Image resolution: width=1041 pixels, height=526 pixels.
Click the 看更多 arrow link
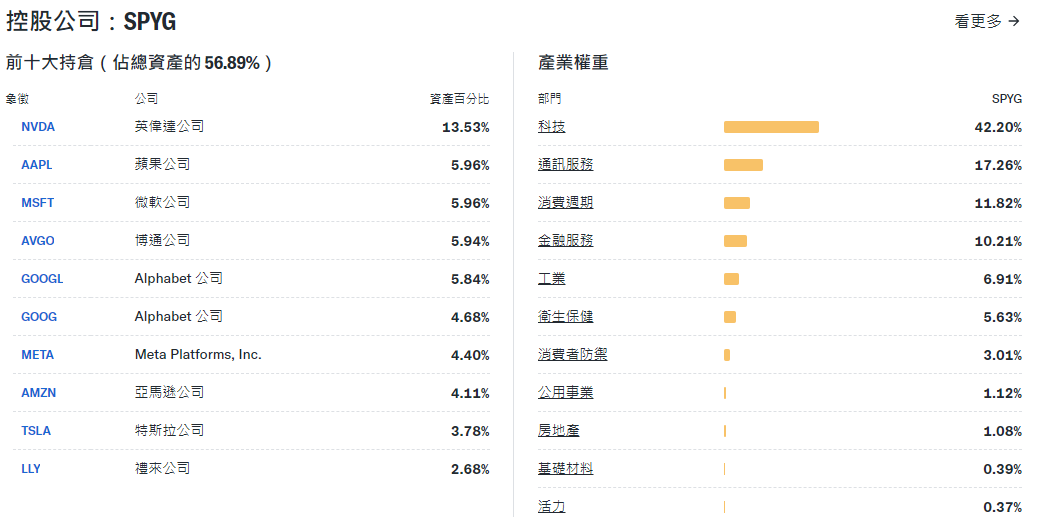(986, 21)
